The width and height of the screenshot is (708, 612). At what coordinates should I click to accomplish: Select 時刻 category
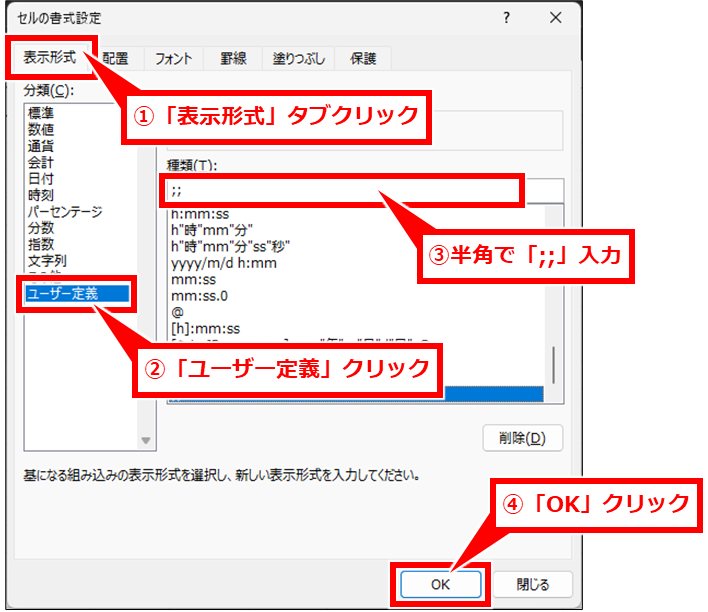tap(41, 195)
